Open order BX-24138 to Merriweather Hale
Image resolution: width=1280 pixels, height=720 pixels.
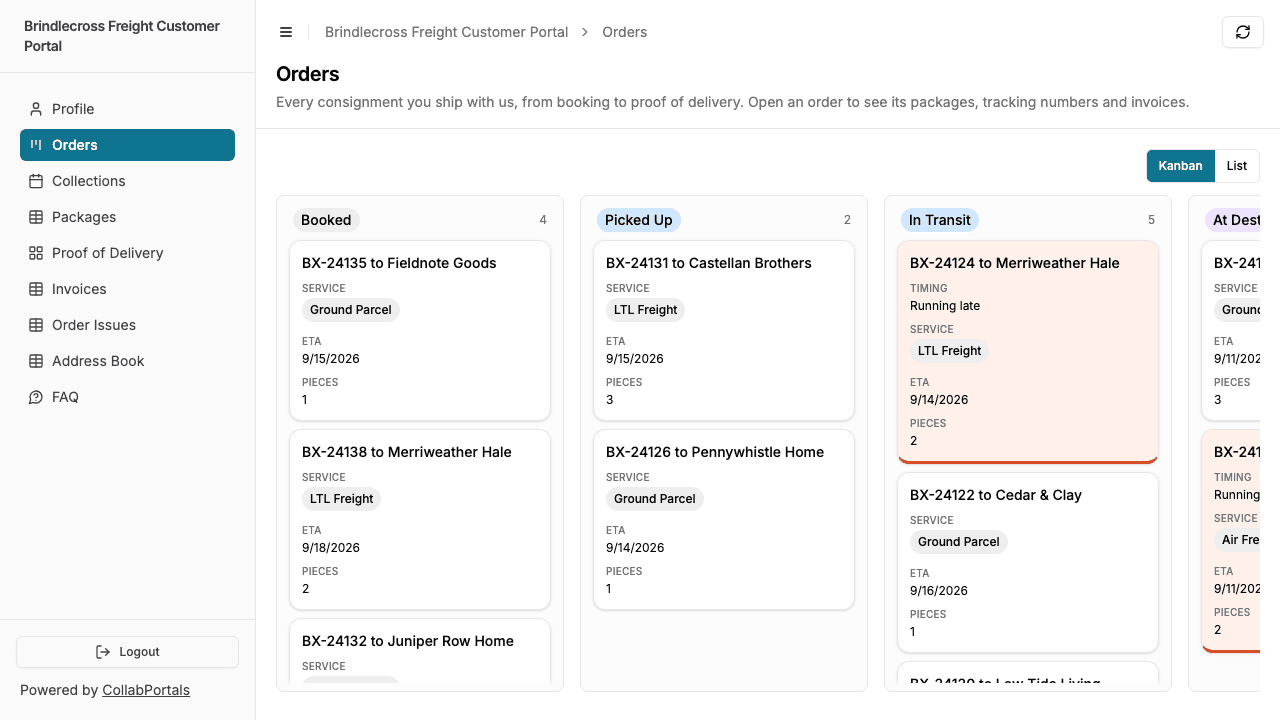coord(420,520)
